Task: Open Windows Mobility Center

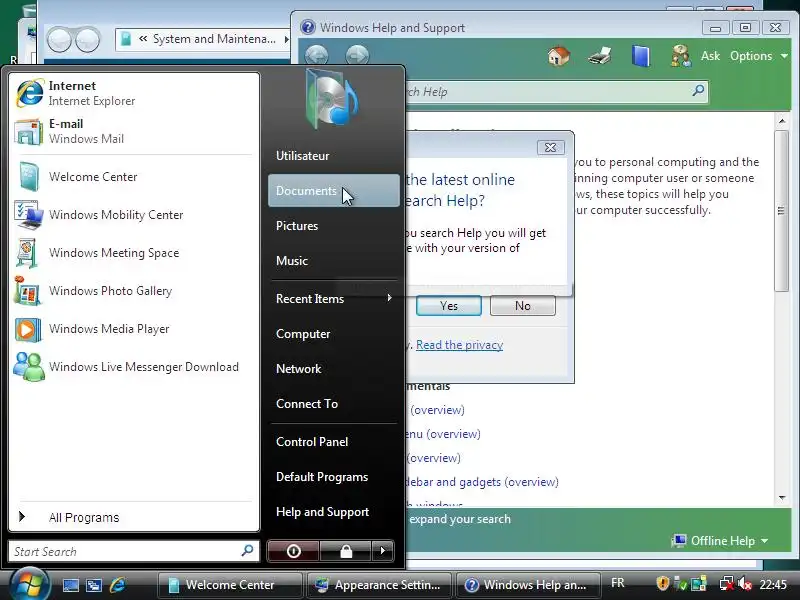Action: coord(135,215)
